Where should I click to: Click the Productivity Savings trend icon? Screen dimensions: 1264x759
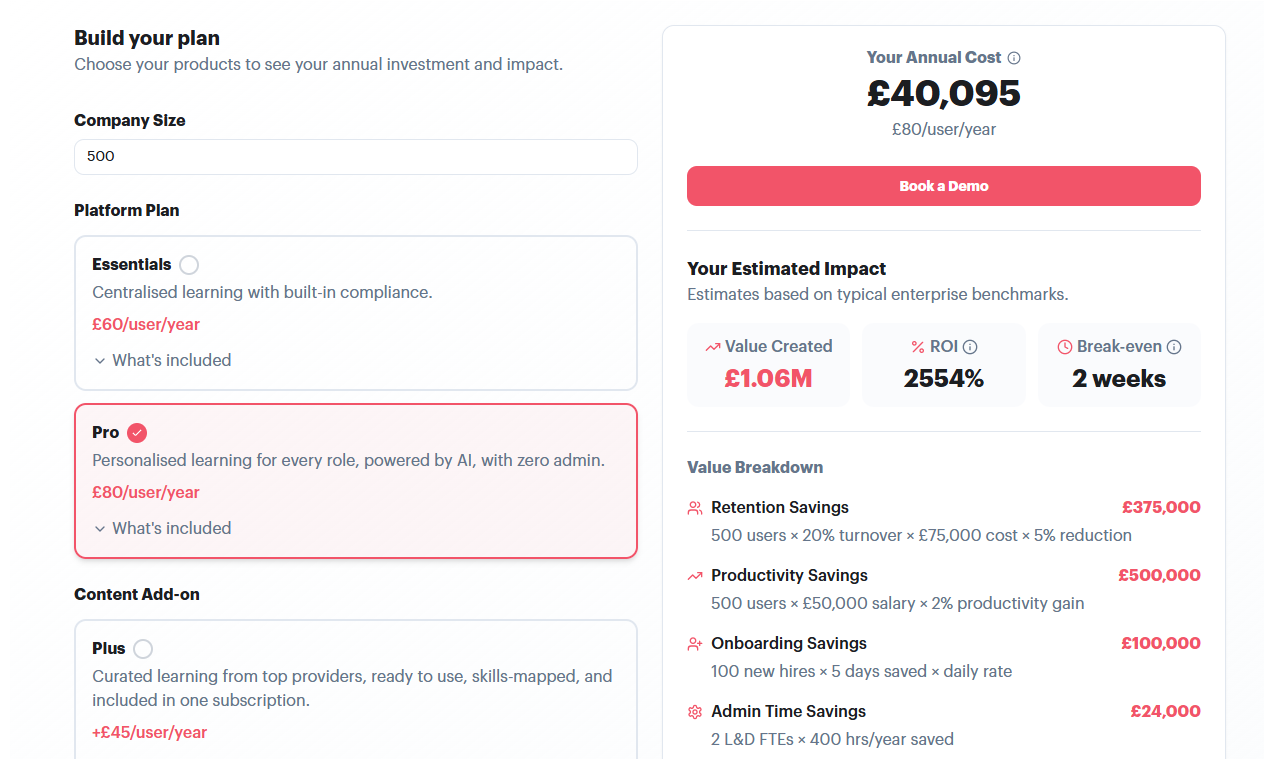point(695,576)
